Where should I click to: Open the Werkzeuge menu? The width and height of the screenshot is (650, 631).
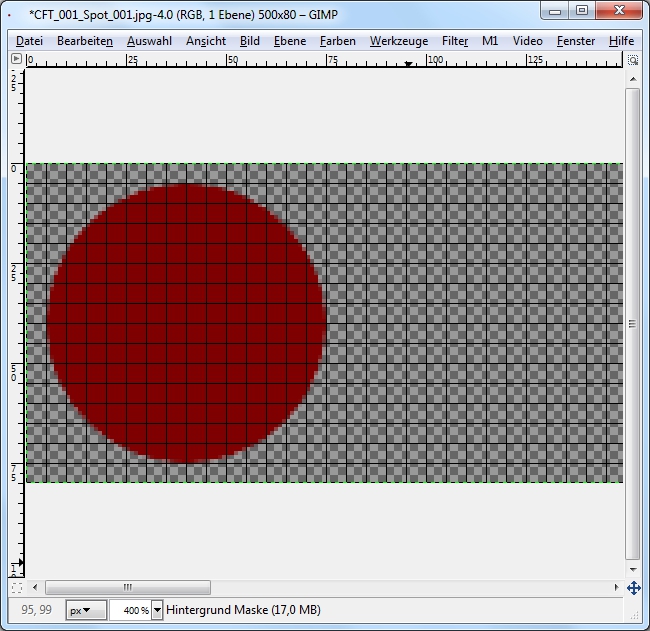click(x=399, y=41)
